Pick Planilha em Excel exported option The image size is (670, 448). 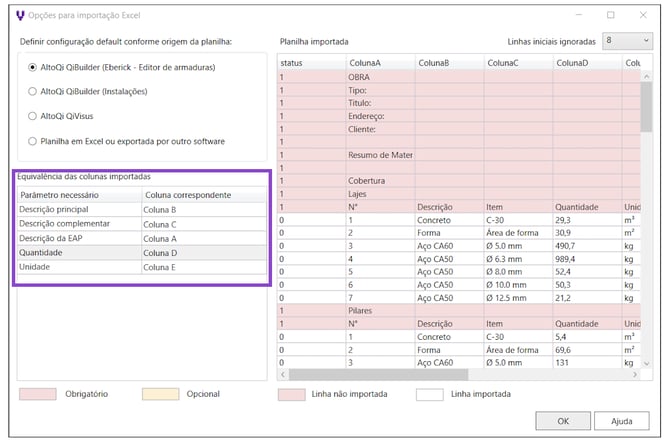click(x=35, y=141)
